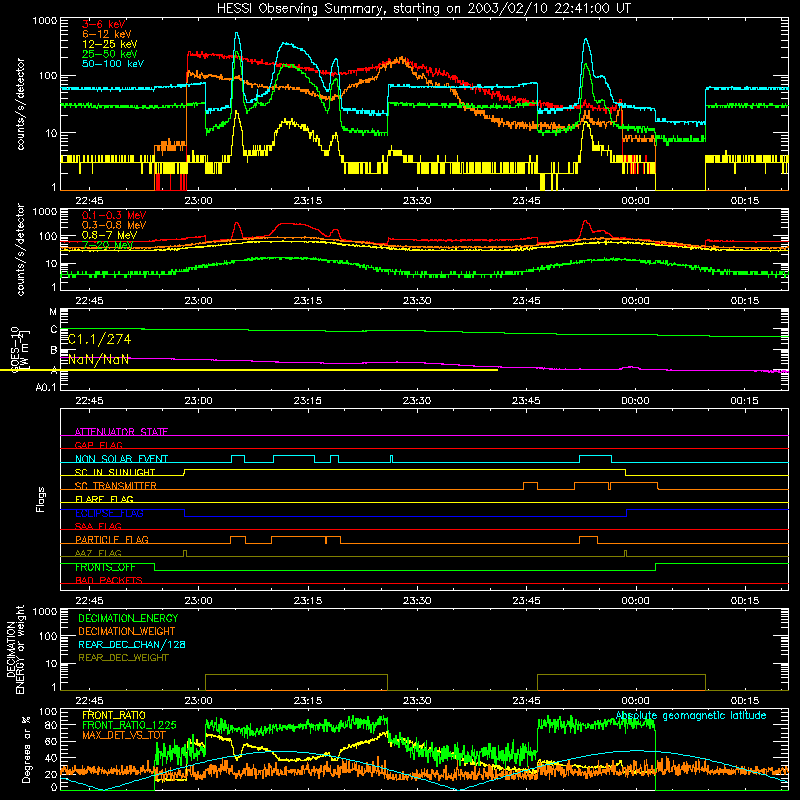Screen dimensions: 800x800
Task: Click the SC_IN_SUNLIGHT flag label
Action: 115,472
